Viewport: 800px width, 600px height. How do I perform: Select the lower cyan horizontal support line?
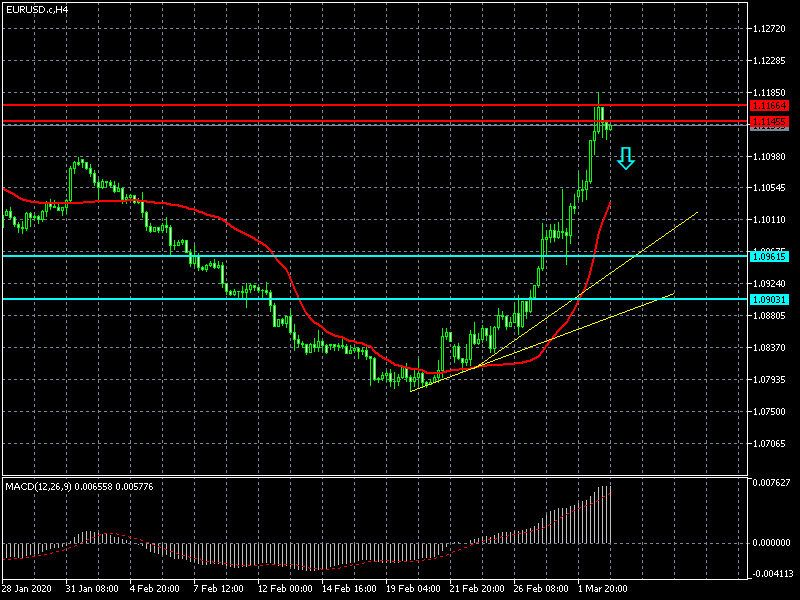point(300,299)
